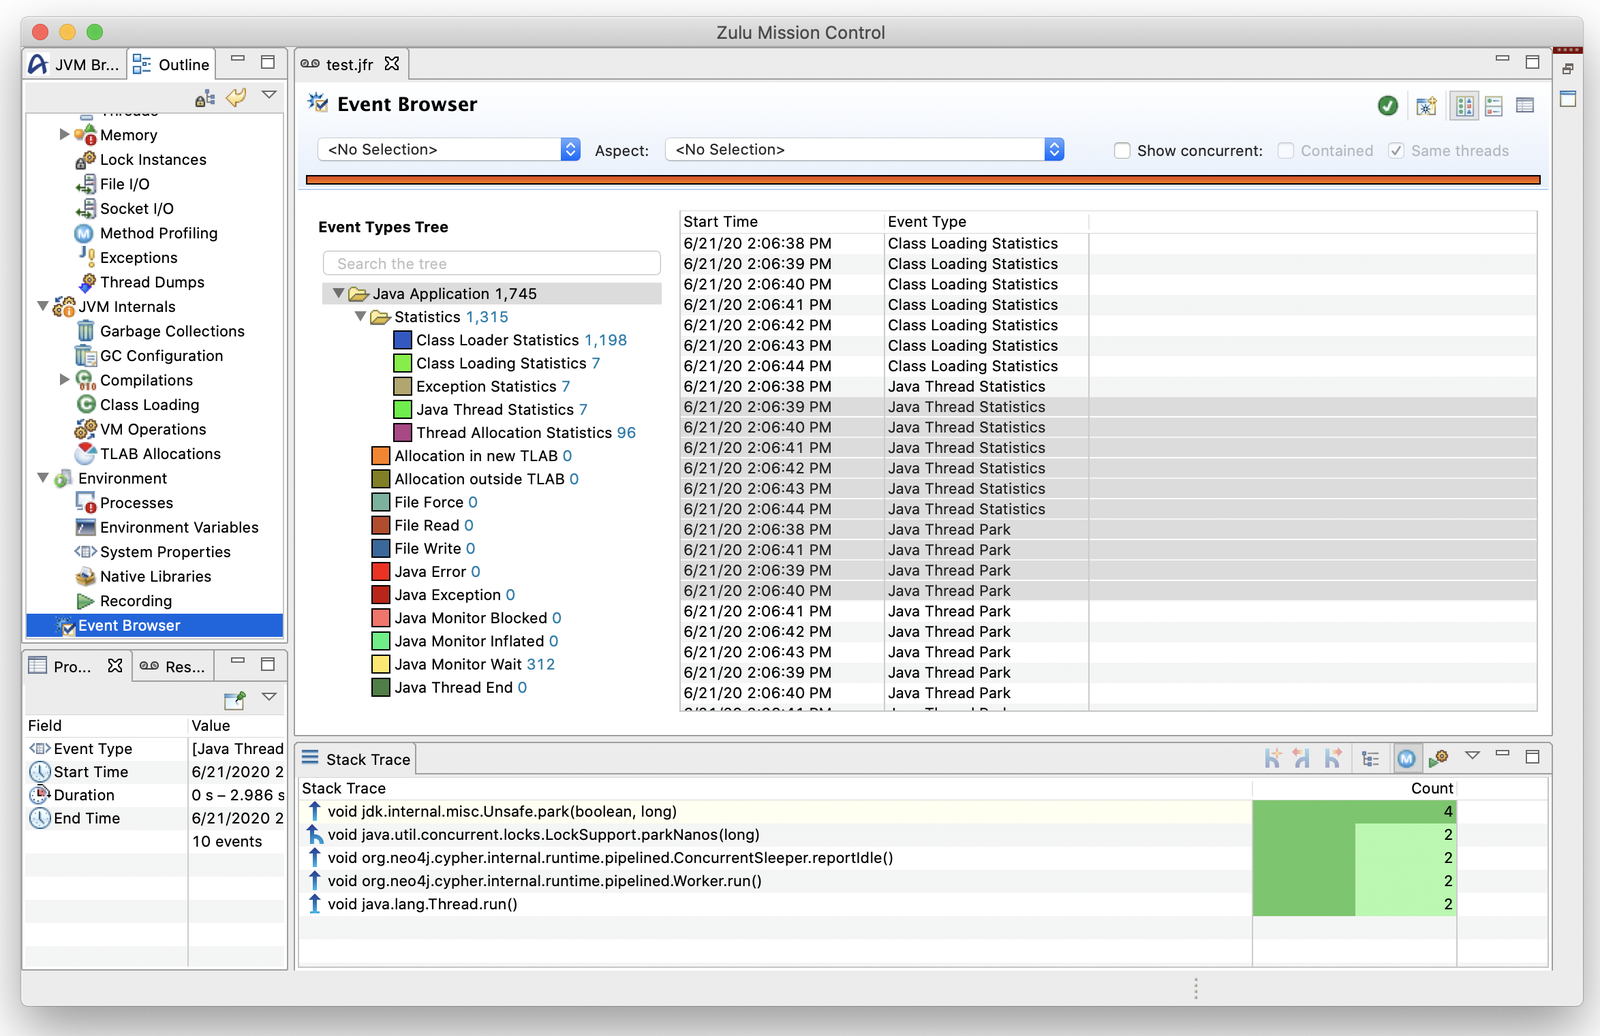Viewport: 1600px width, 1036px height.
Task: Open the Recording page in Outline
Action: pos(136,601)
